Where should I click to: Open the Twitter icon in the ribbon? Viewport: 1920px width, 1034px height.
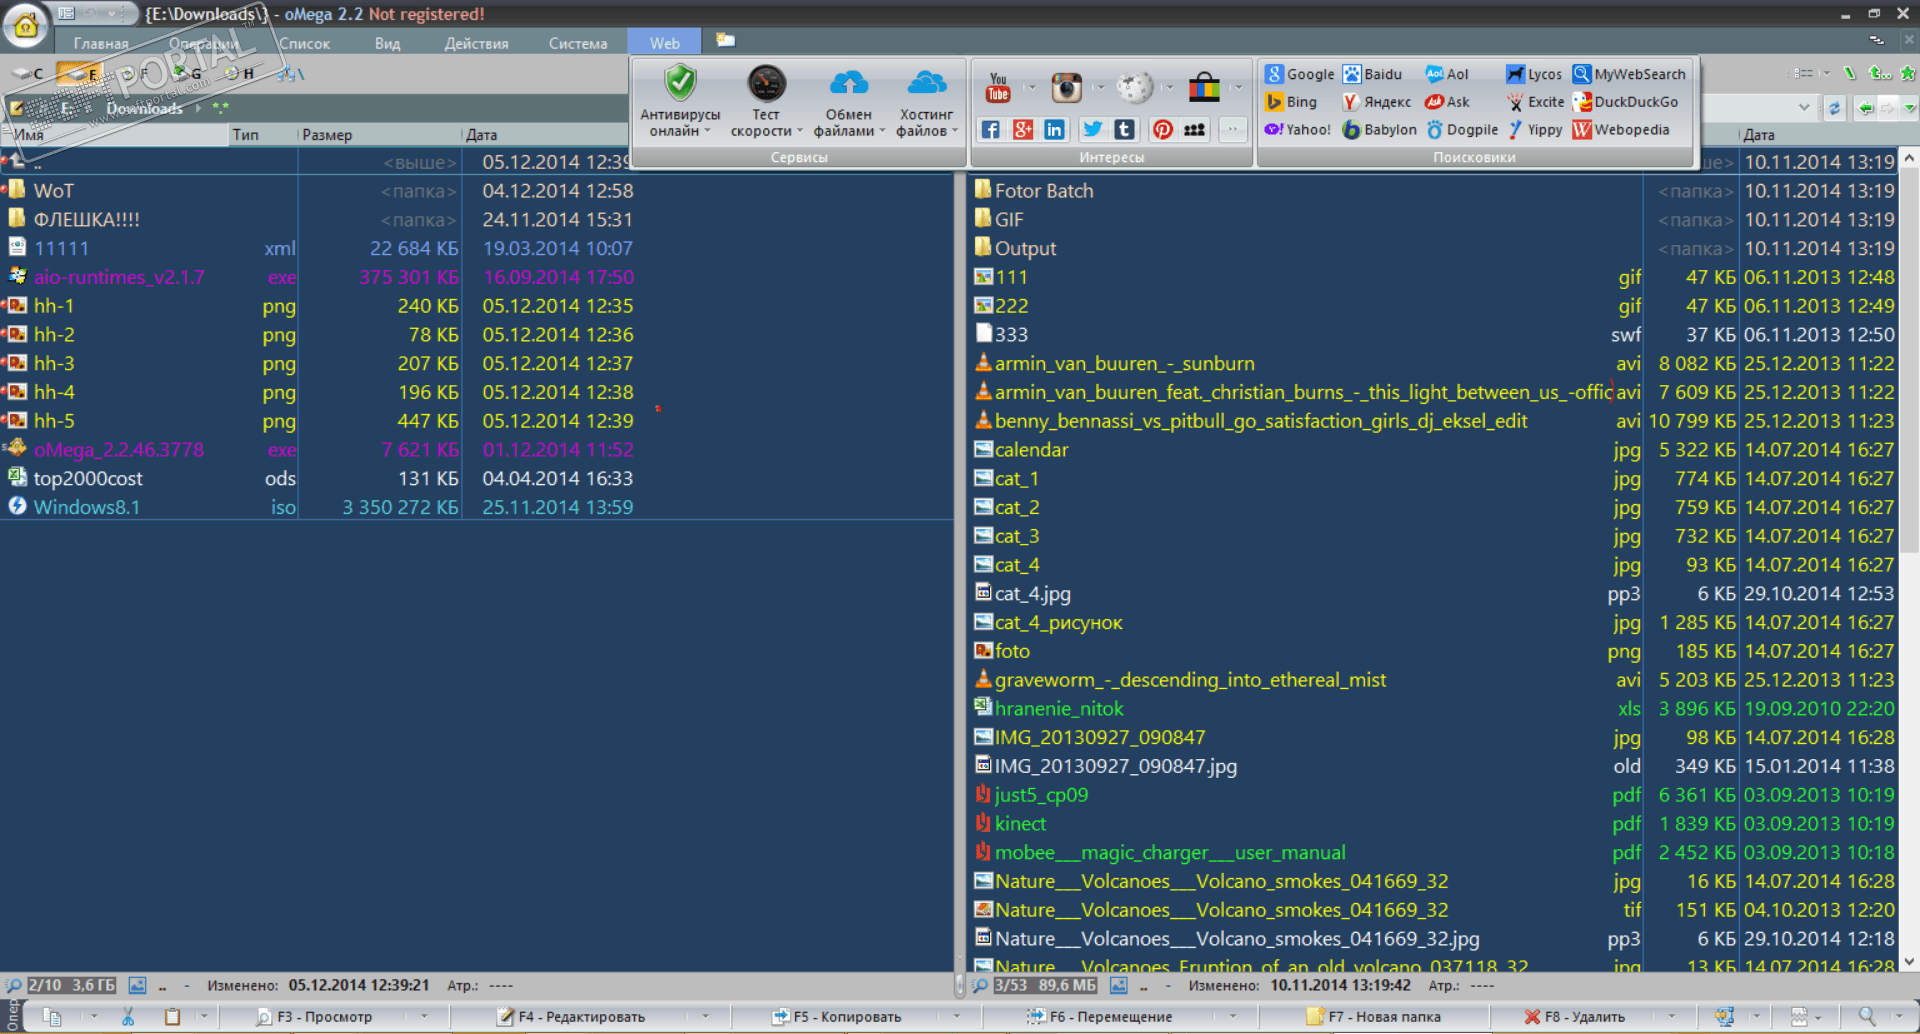1093,130
